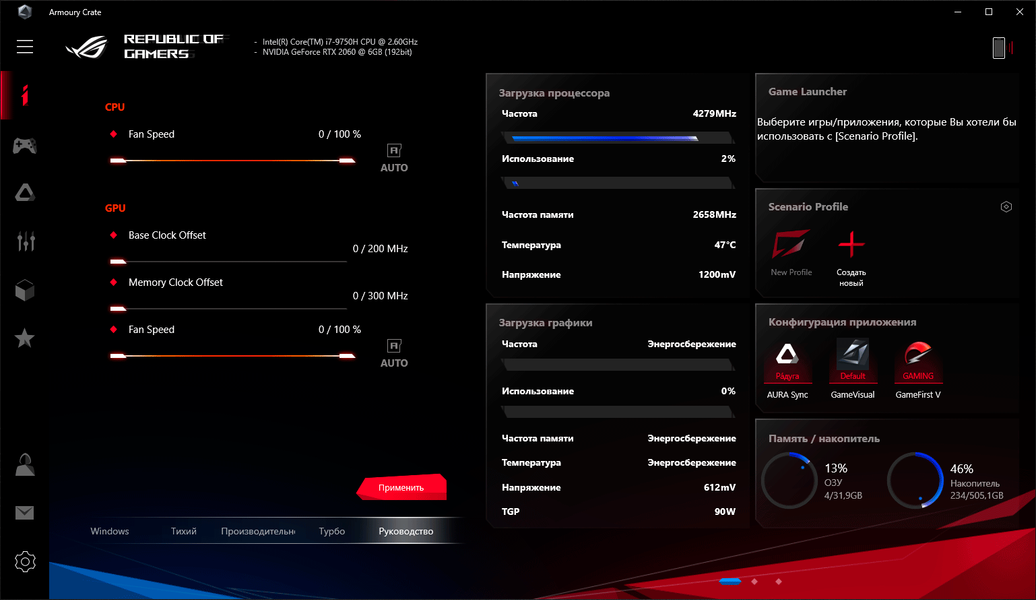Switch to Windows mode tab
Viewport: 1036px width, 600px height.
pyautogui.click(x=110, y=531)
